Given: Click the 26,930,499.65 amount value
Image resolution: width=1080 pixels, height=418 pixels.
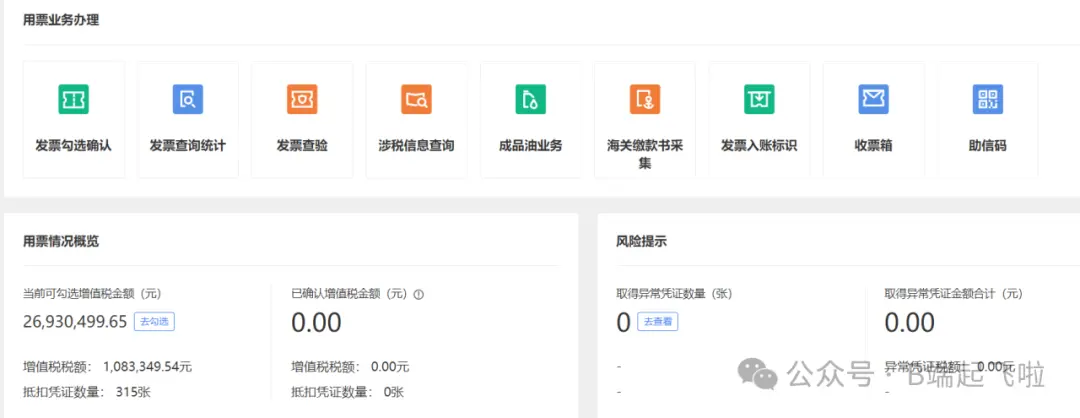Looking at the screenshot, I should [x=75, y=322].
